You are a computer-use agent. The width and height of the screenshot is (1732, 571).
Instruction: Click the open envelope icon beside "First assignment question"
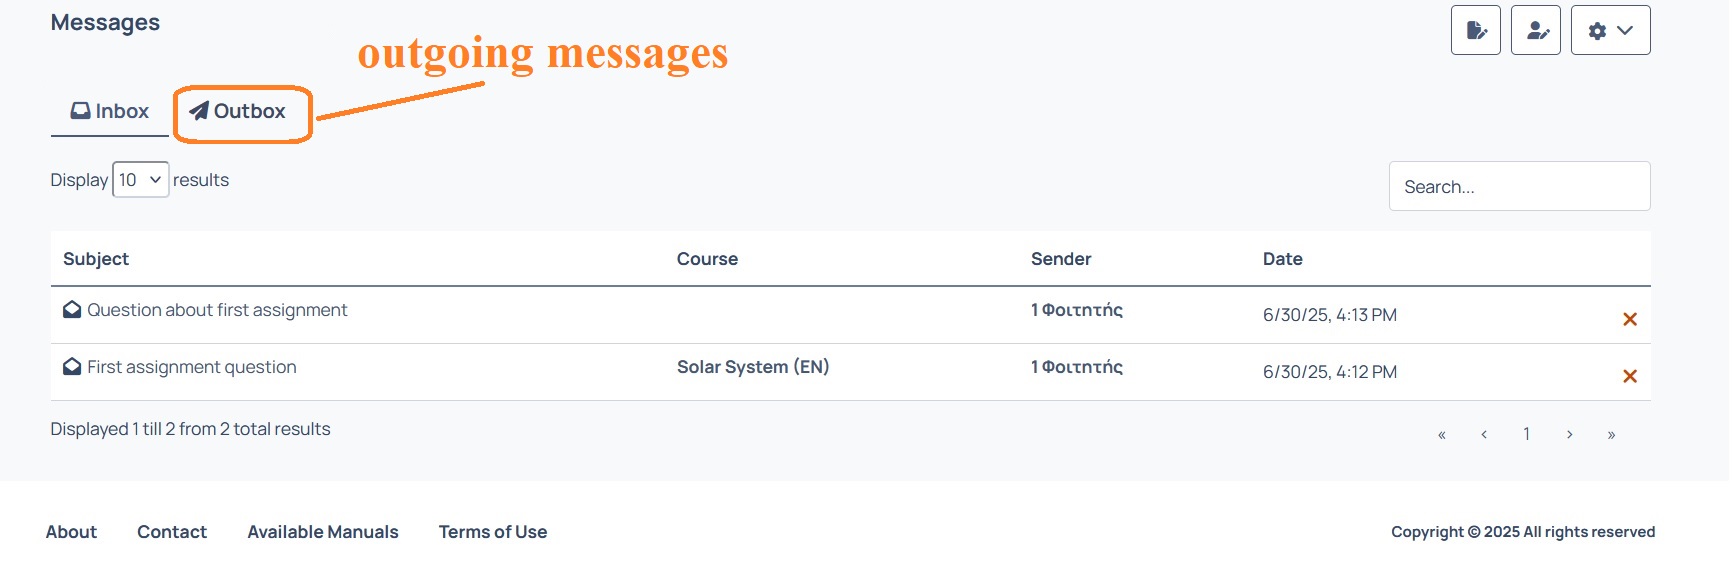72,367
